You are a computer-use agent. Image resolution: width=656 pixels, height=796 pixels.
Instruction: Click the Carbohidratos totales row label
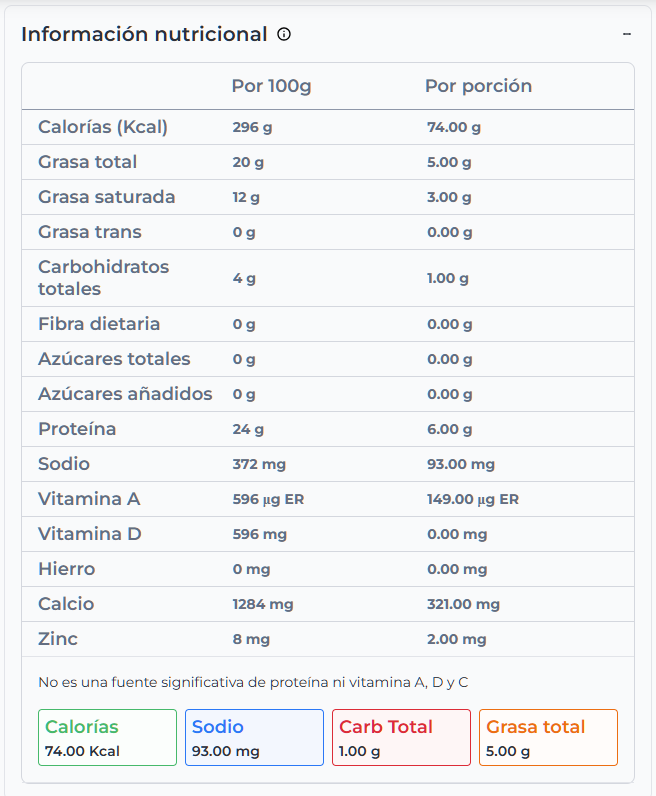103,278
